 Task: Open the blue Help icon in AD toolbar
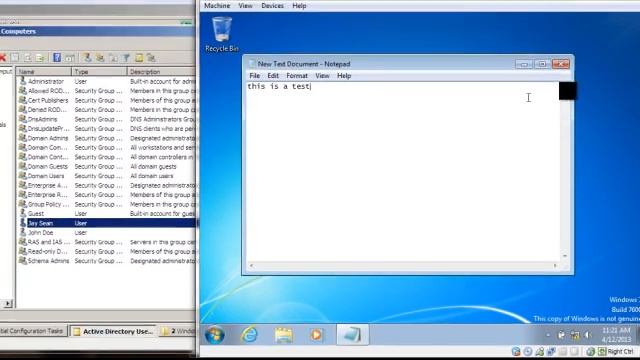57,58
